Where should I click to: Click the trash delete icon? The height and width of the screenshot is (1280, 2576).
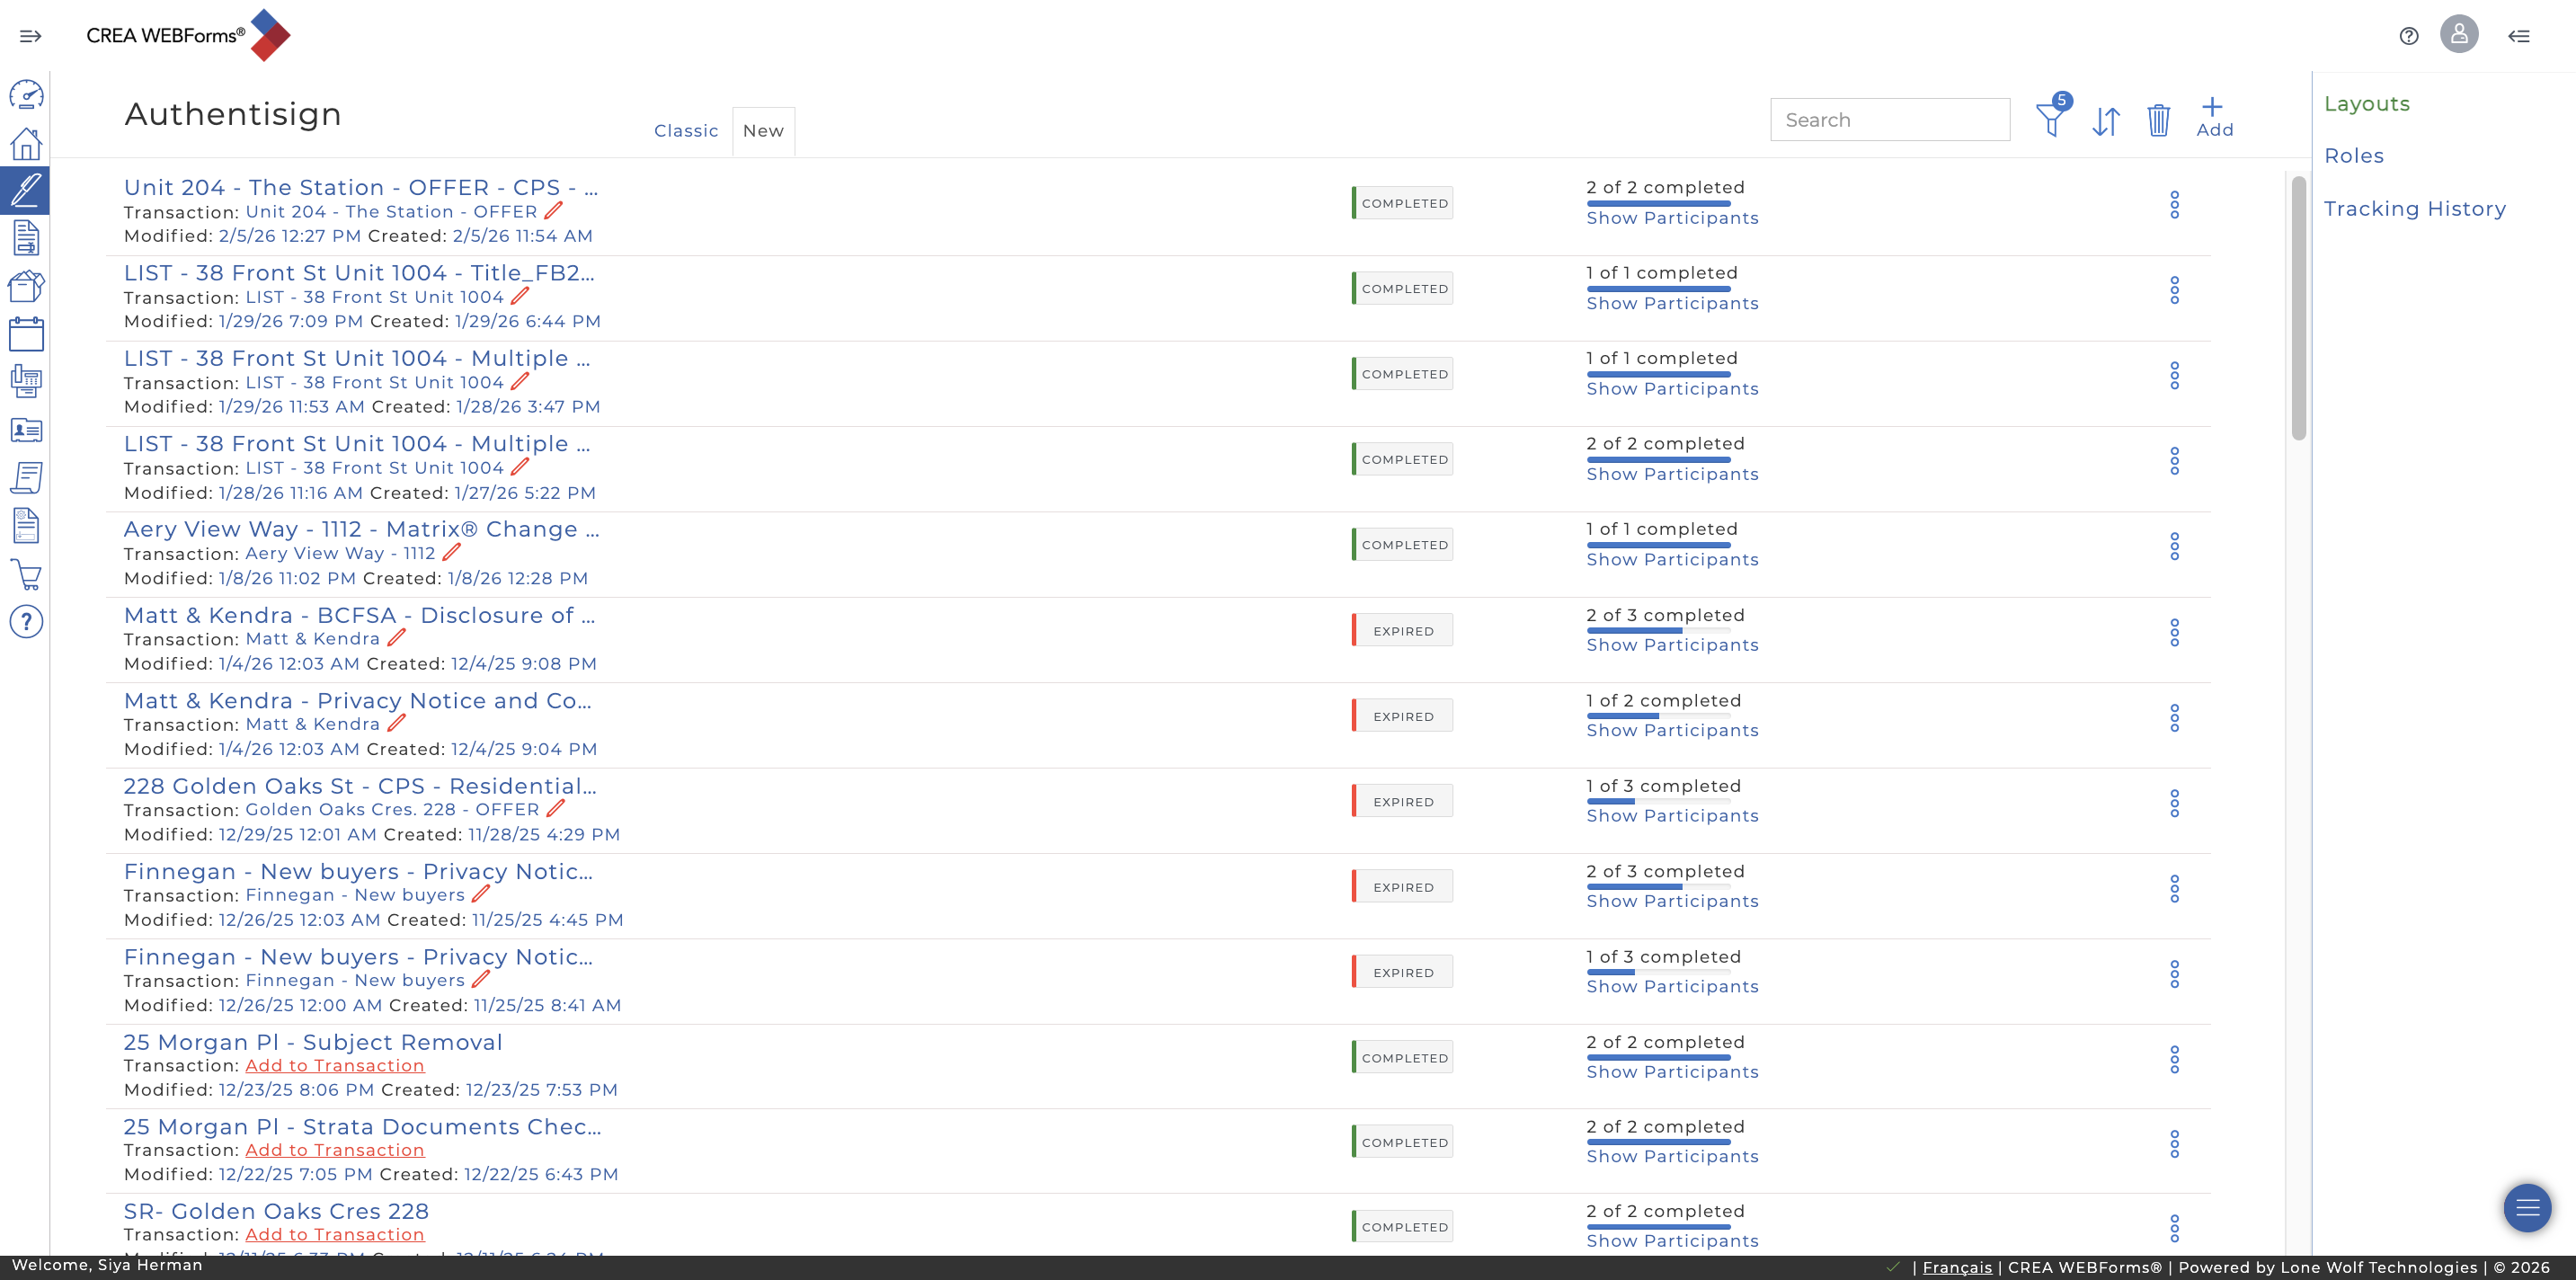pyautogui.click(x=2158, y=120)
